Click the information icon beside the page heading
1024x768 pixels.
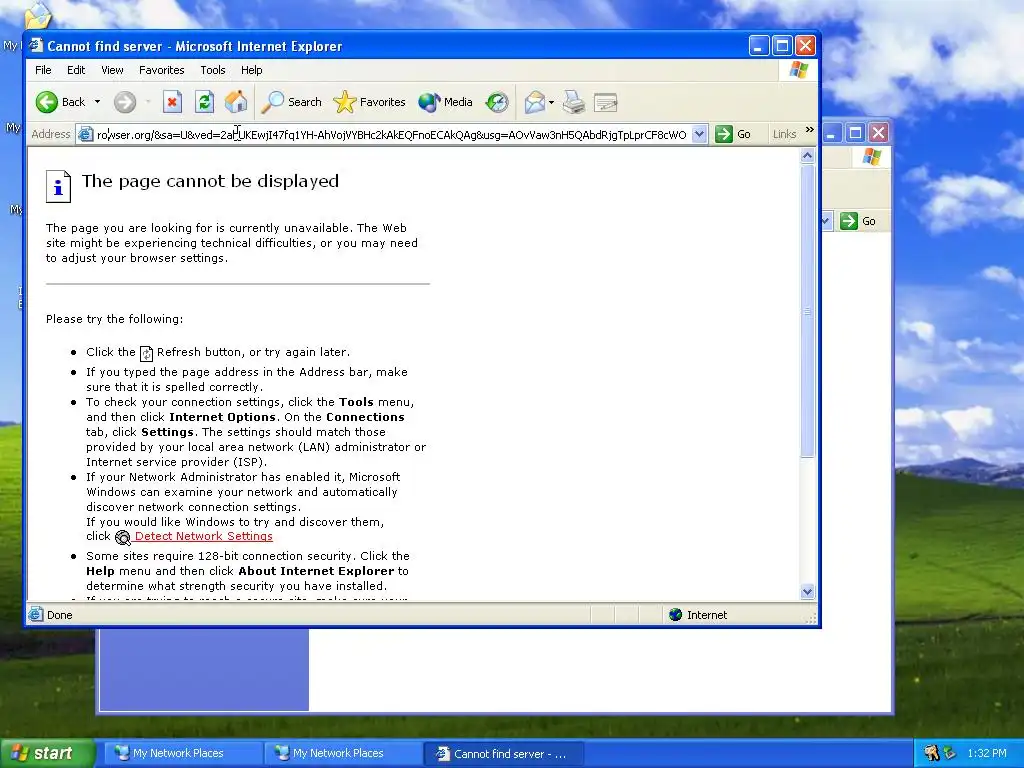58,187
